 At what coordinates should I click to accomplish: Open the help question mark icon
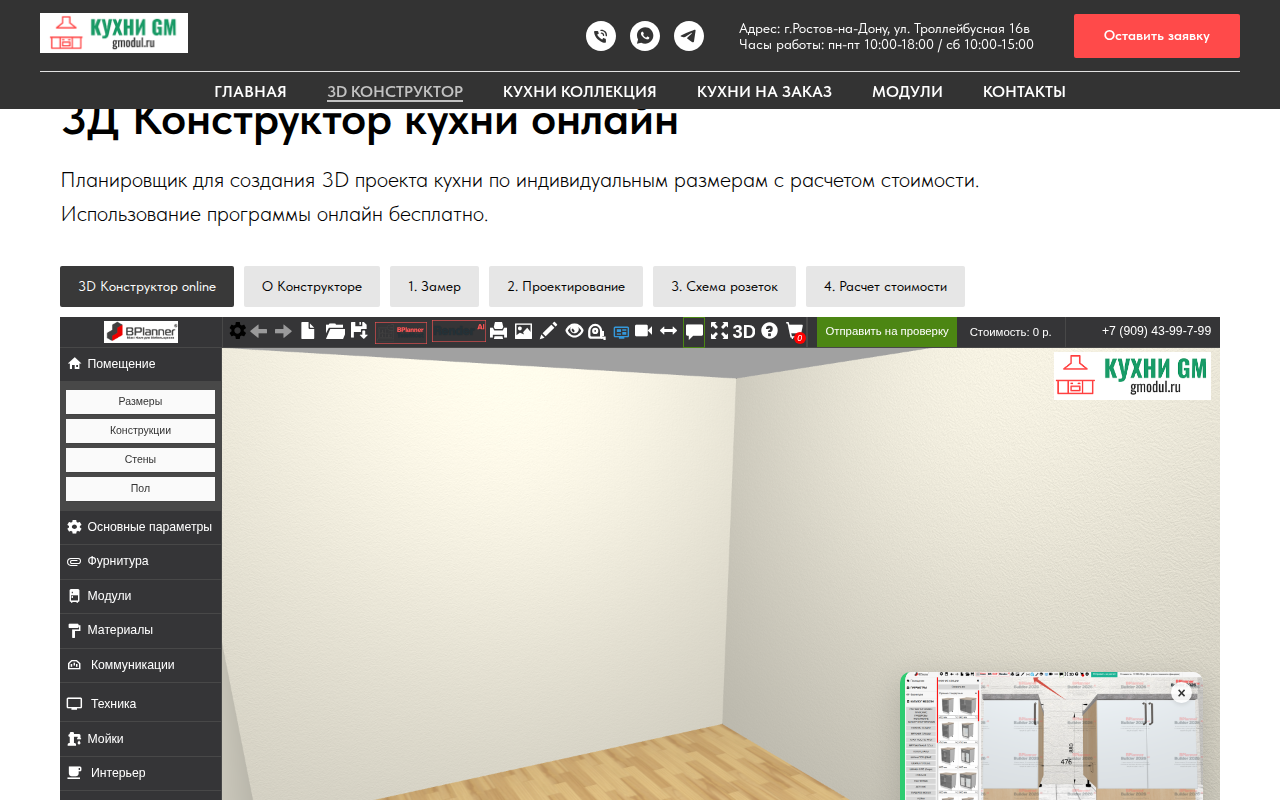(x=769, y=331)
